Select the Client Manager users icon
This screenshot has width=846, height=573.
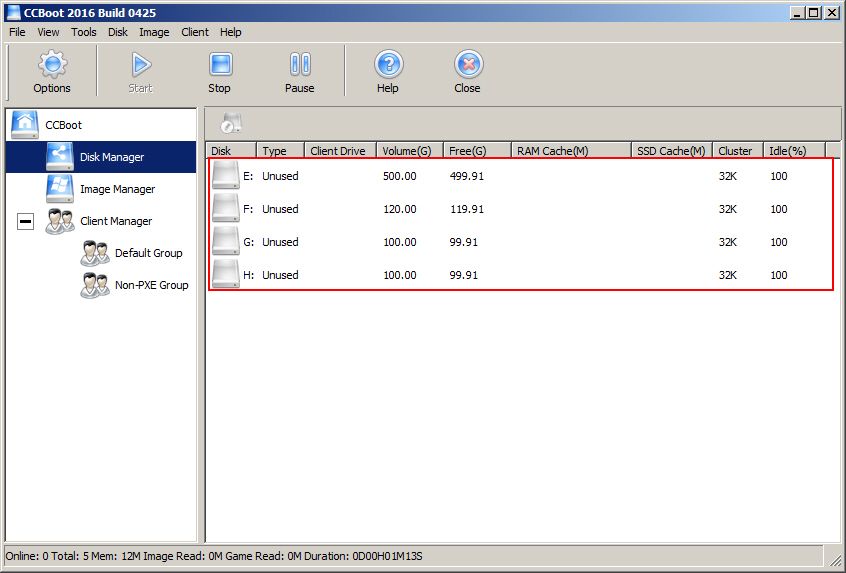pos(59,221)
